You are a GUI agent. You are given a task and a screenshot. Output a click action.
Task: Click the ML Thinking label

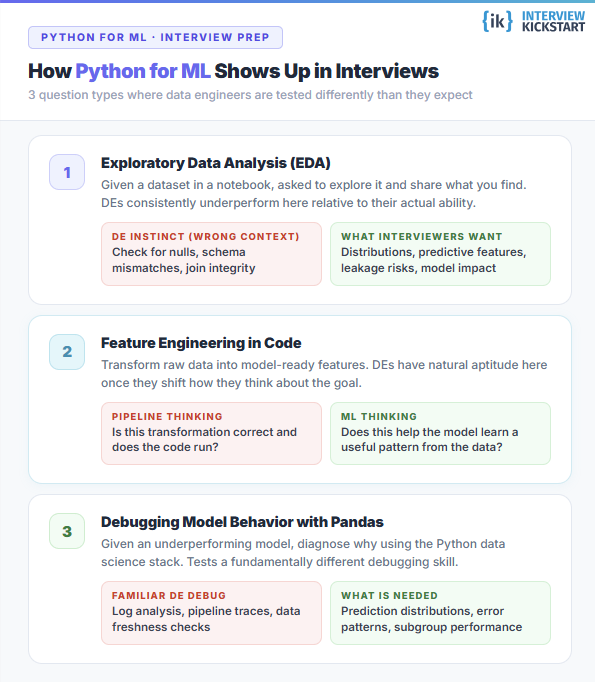(x=379, y=417)
